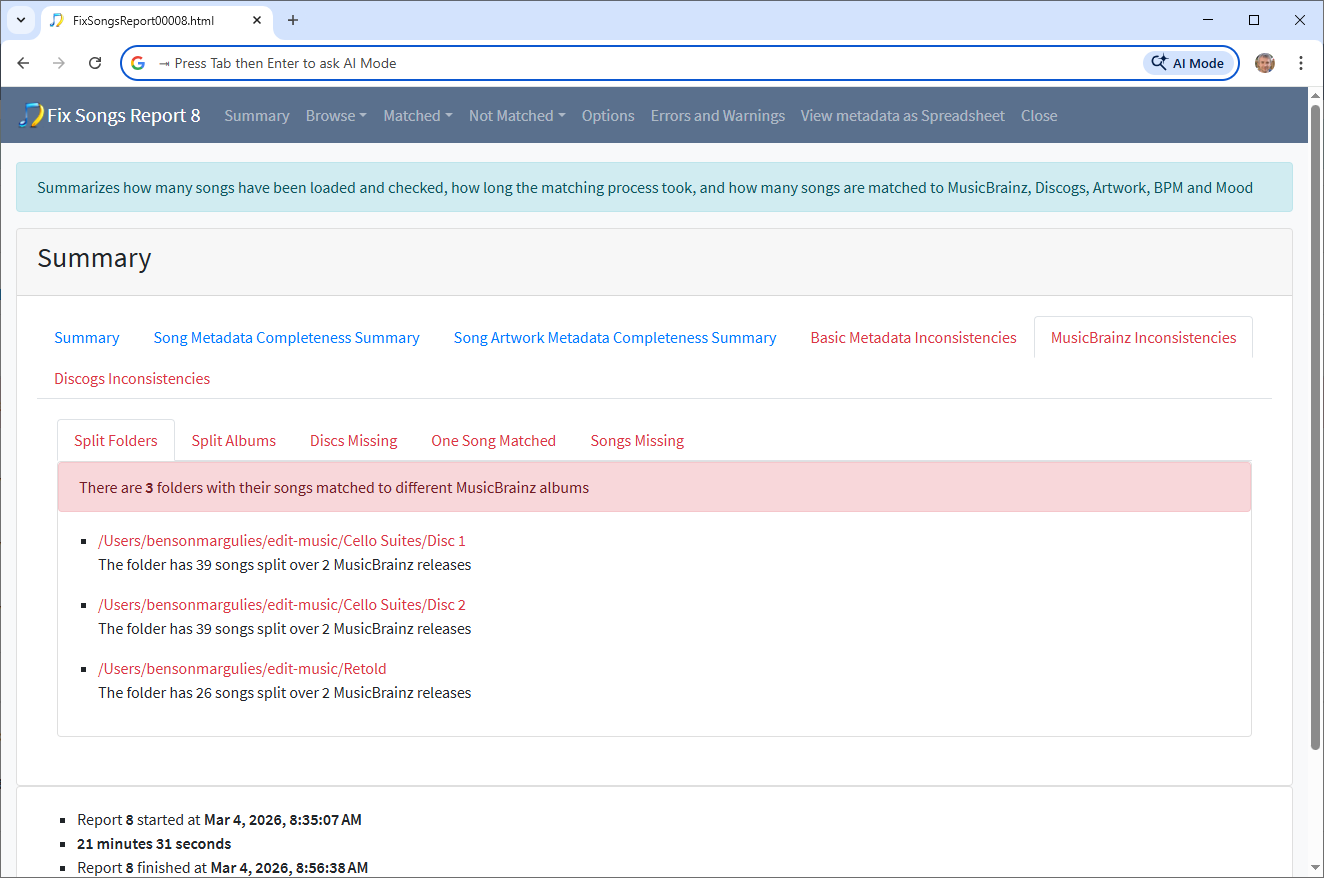Reload the page with the refresh icon
The image size is (1324, 878).
[95, 63]
